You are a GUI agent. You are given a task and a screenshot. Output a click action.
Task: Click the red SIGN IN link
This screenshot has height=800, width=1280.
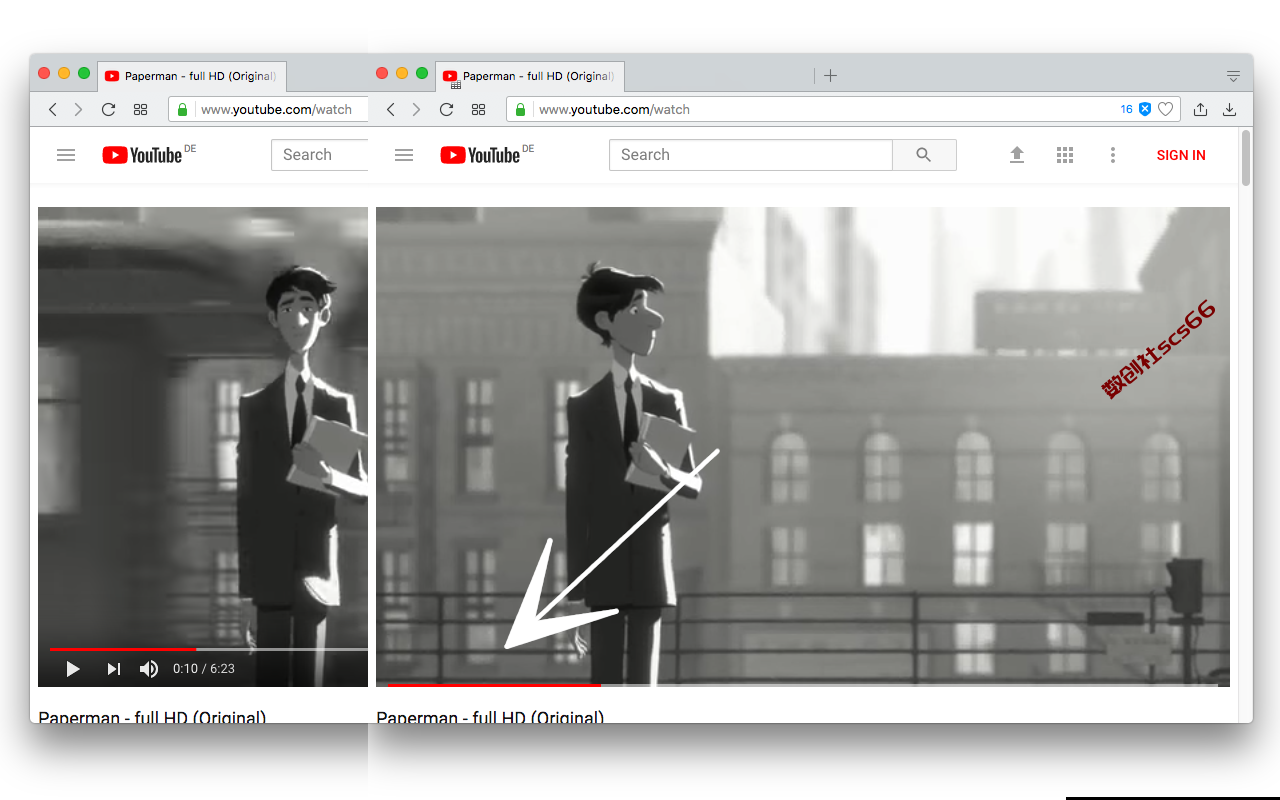(1181, 155)
